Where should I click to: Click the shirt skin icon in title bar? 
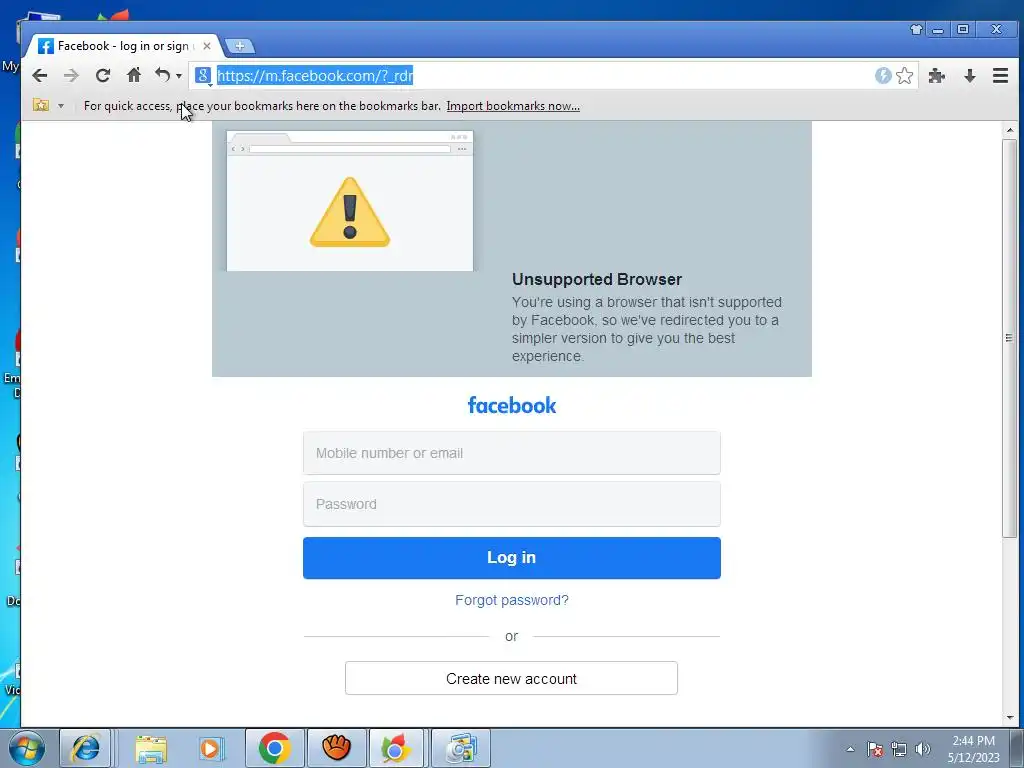(x=916, y=29)
